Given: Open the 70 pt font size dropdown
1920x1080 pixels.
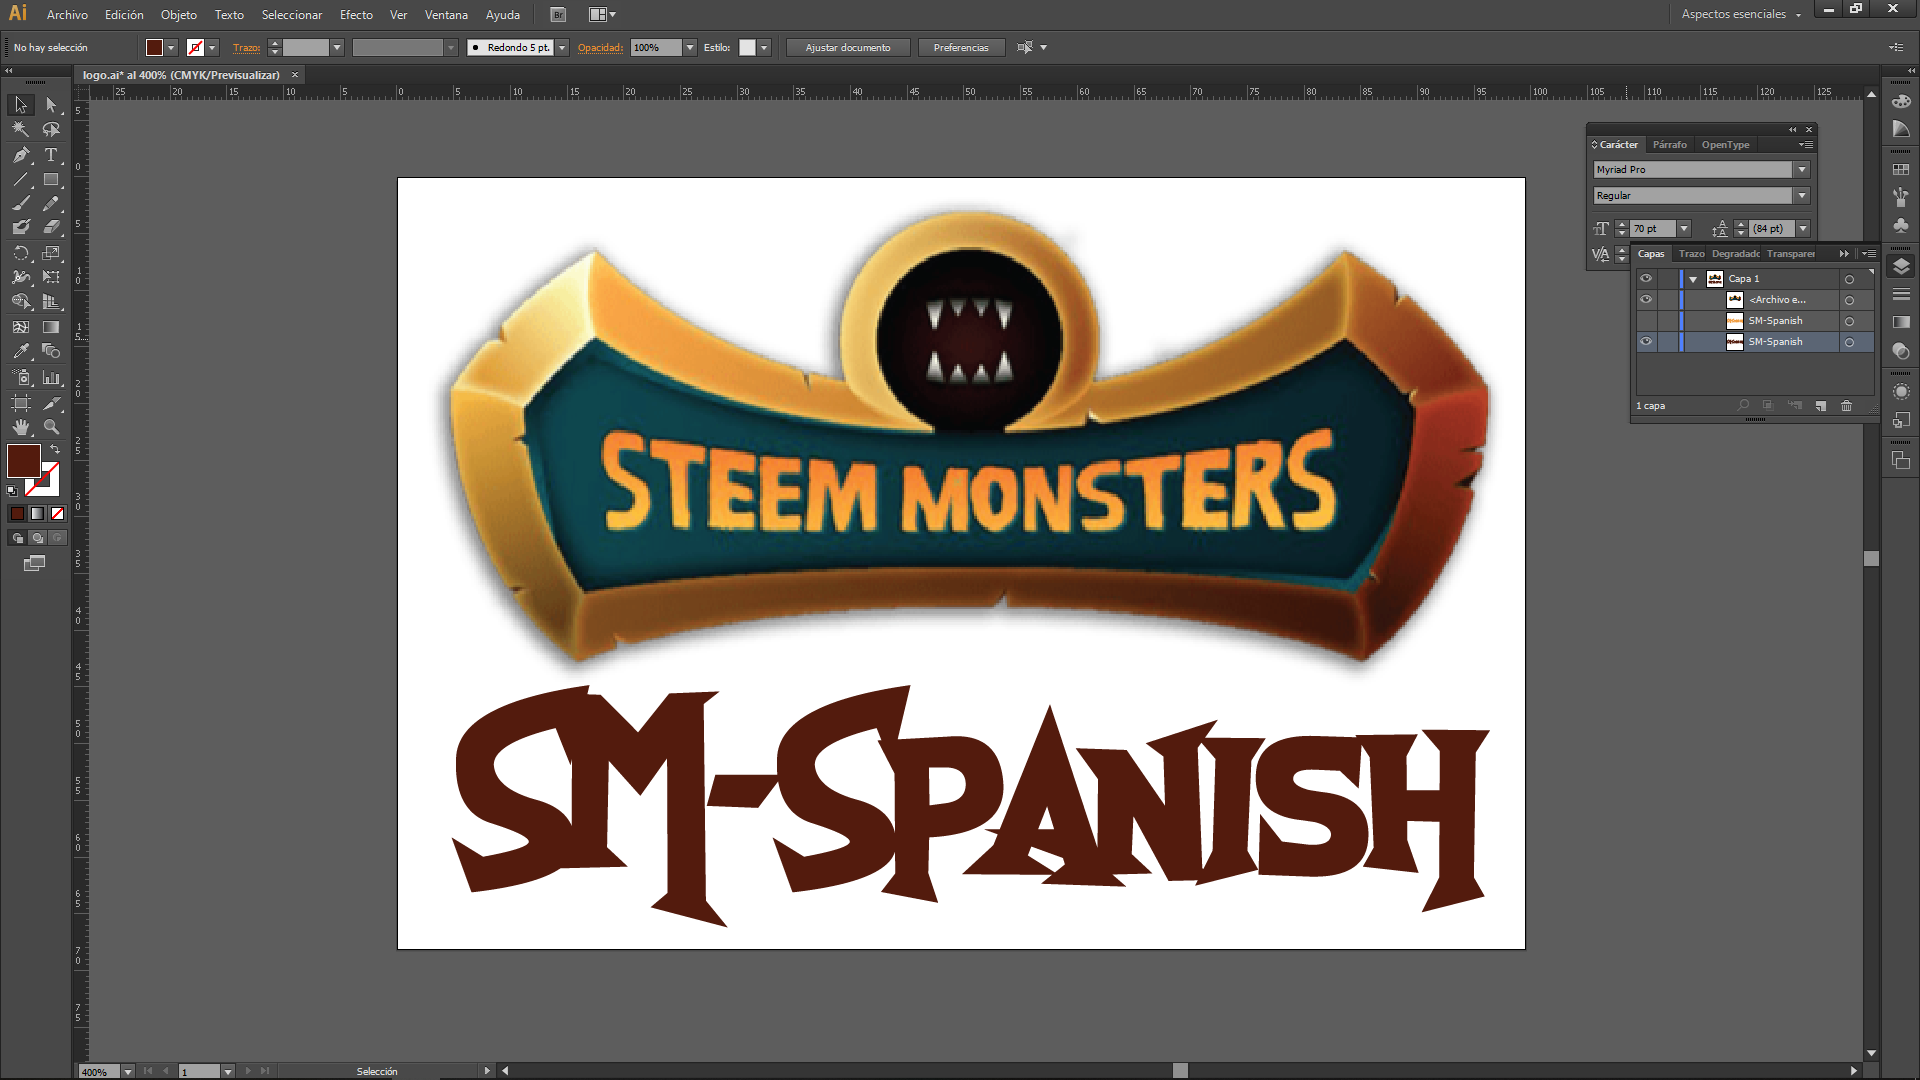Looking at the screenshot, I should (x=1684, y=229).
